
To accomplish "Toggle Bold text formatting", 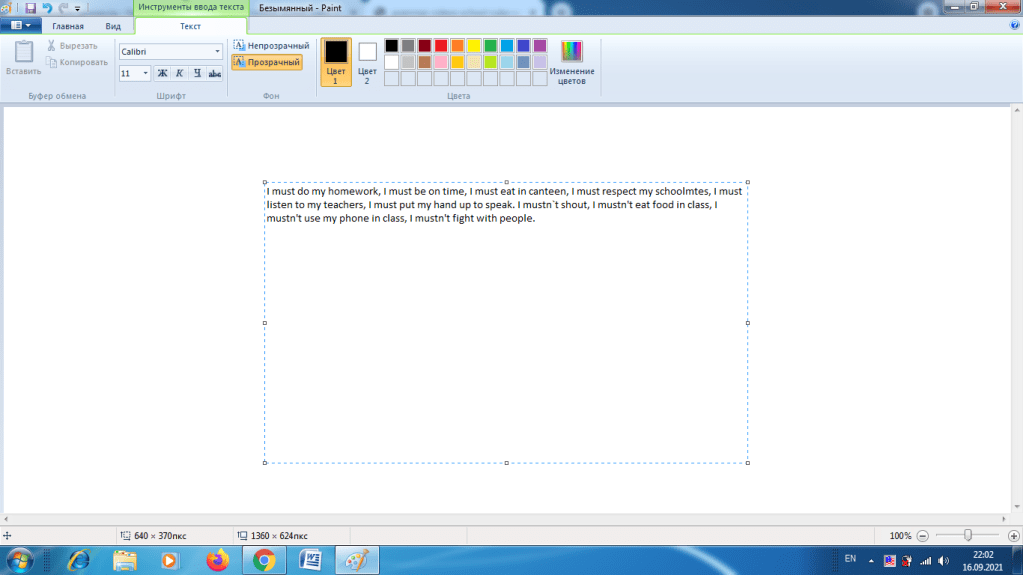I will pos(162,73).
